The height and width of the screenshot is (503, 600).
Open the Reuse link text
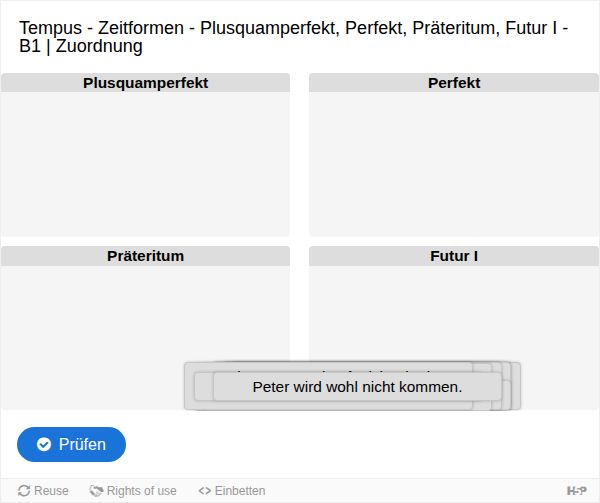[51, 491]
